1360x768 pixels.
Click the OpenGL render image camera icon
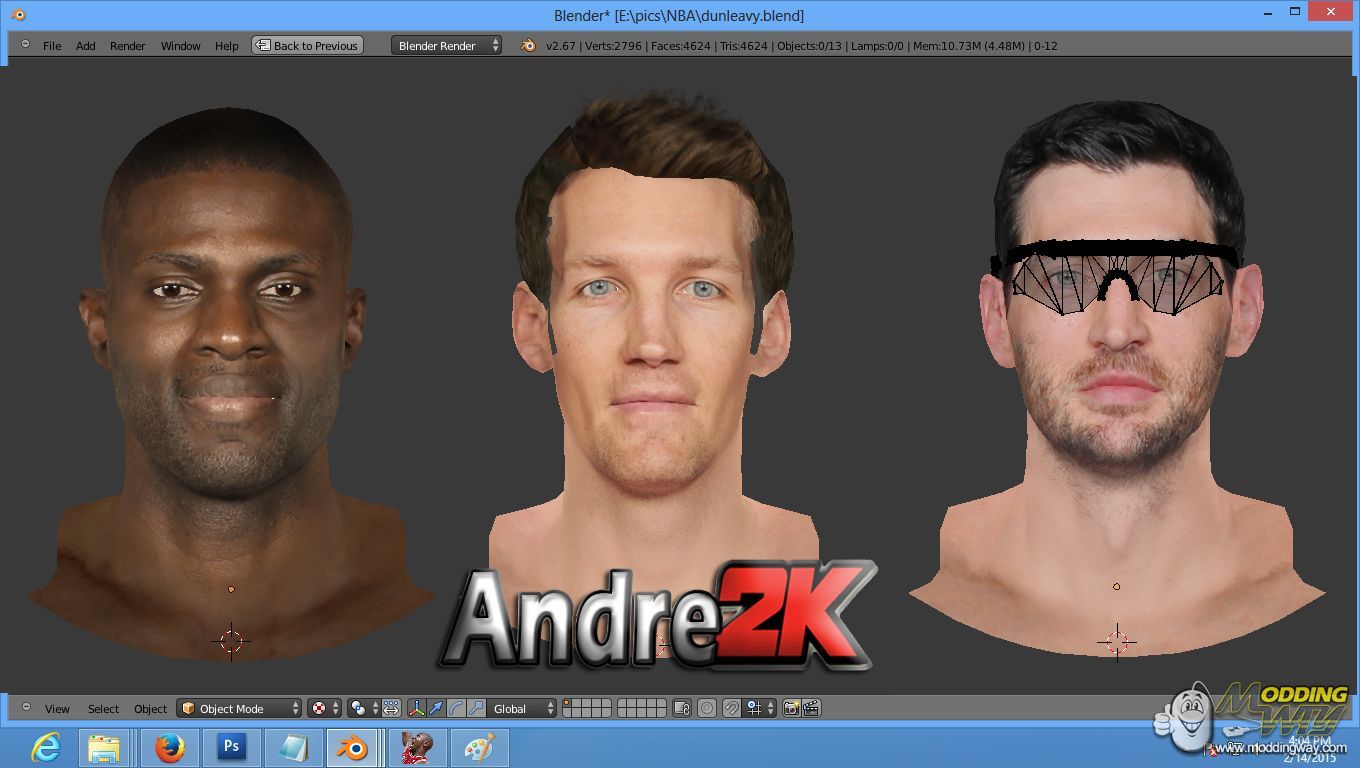[791, 708]
